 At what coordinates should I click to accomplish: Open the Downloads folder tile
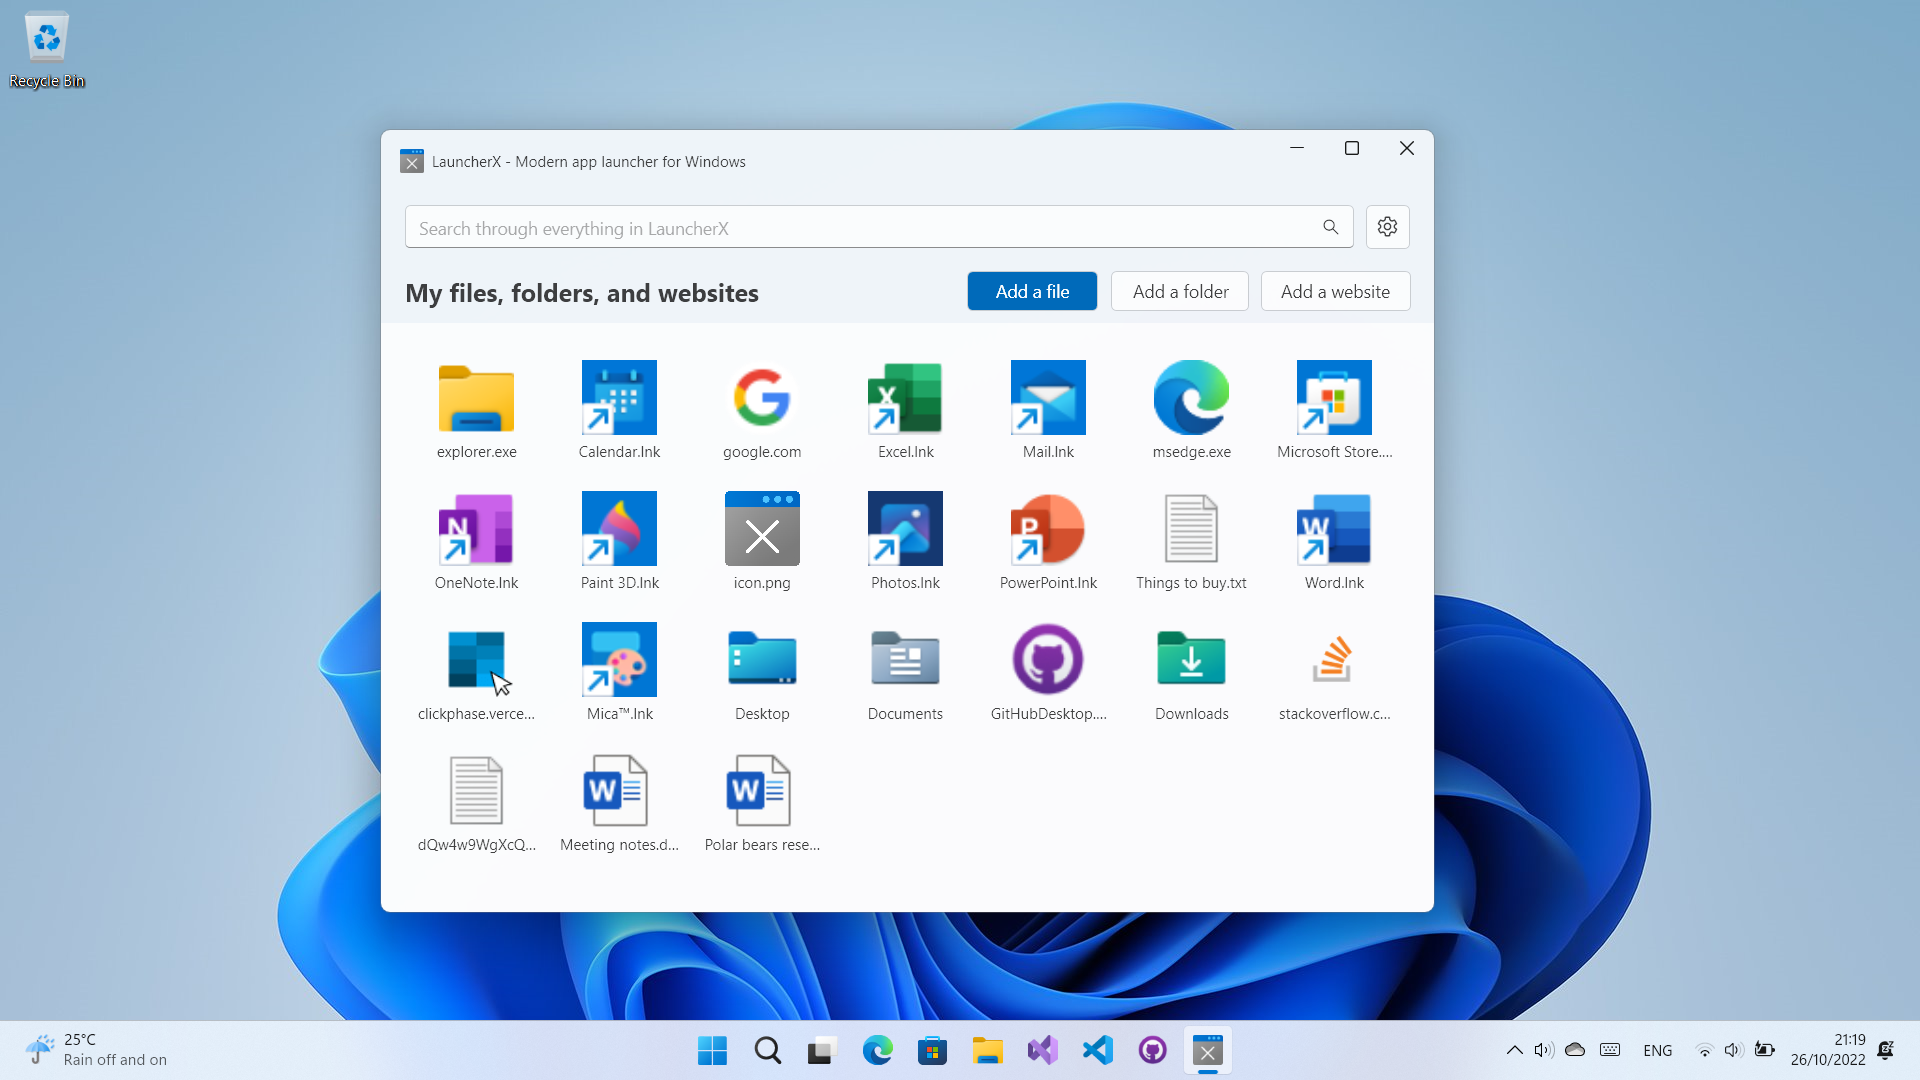[x=1191, y=673]
